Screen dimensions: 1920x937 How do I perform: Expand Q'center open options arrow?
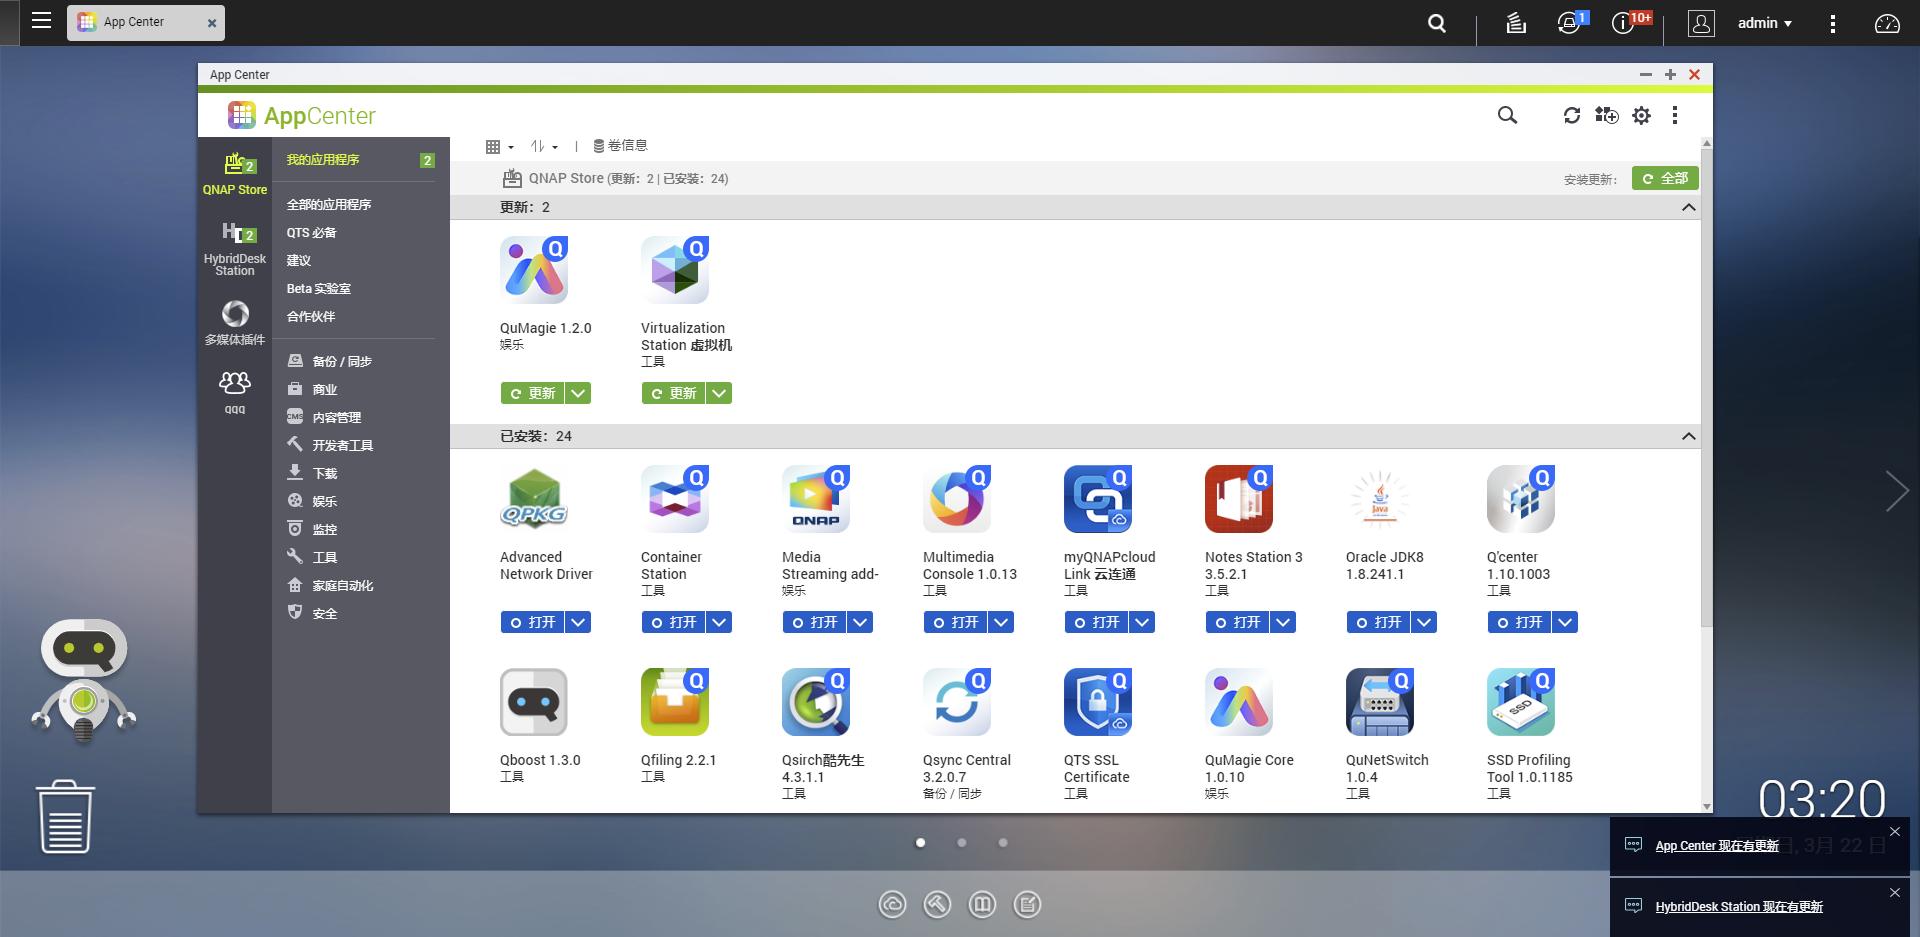1565,622
